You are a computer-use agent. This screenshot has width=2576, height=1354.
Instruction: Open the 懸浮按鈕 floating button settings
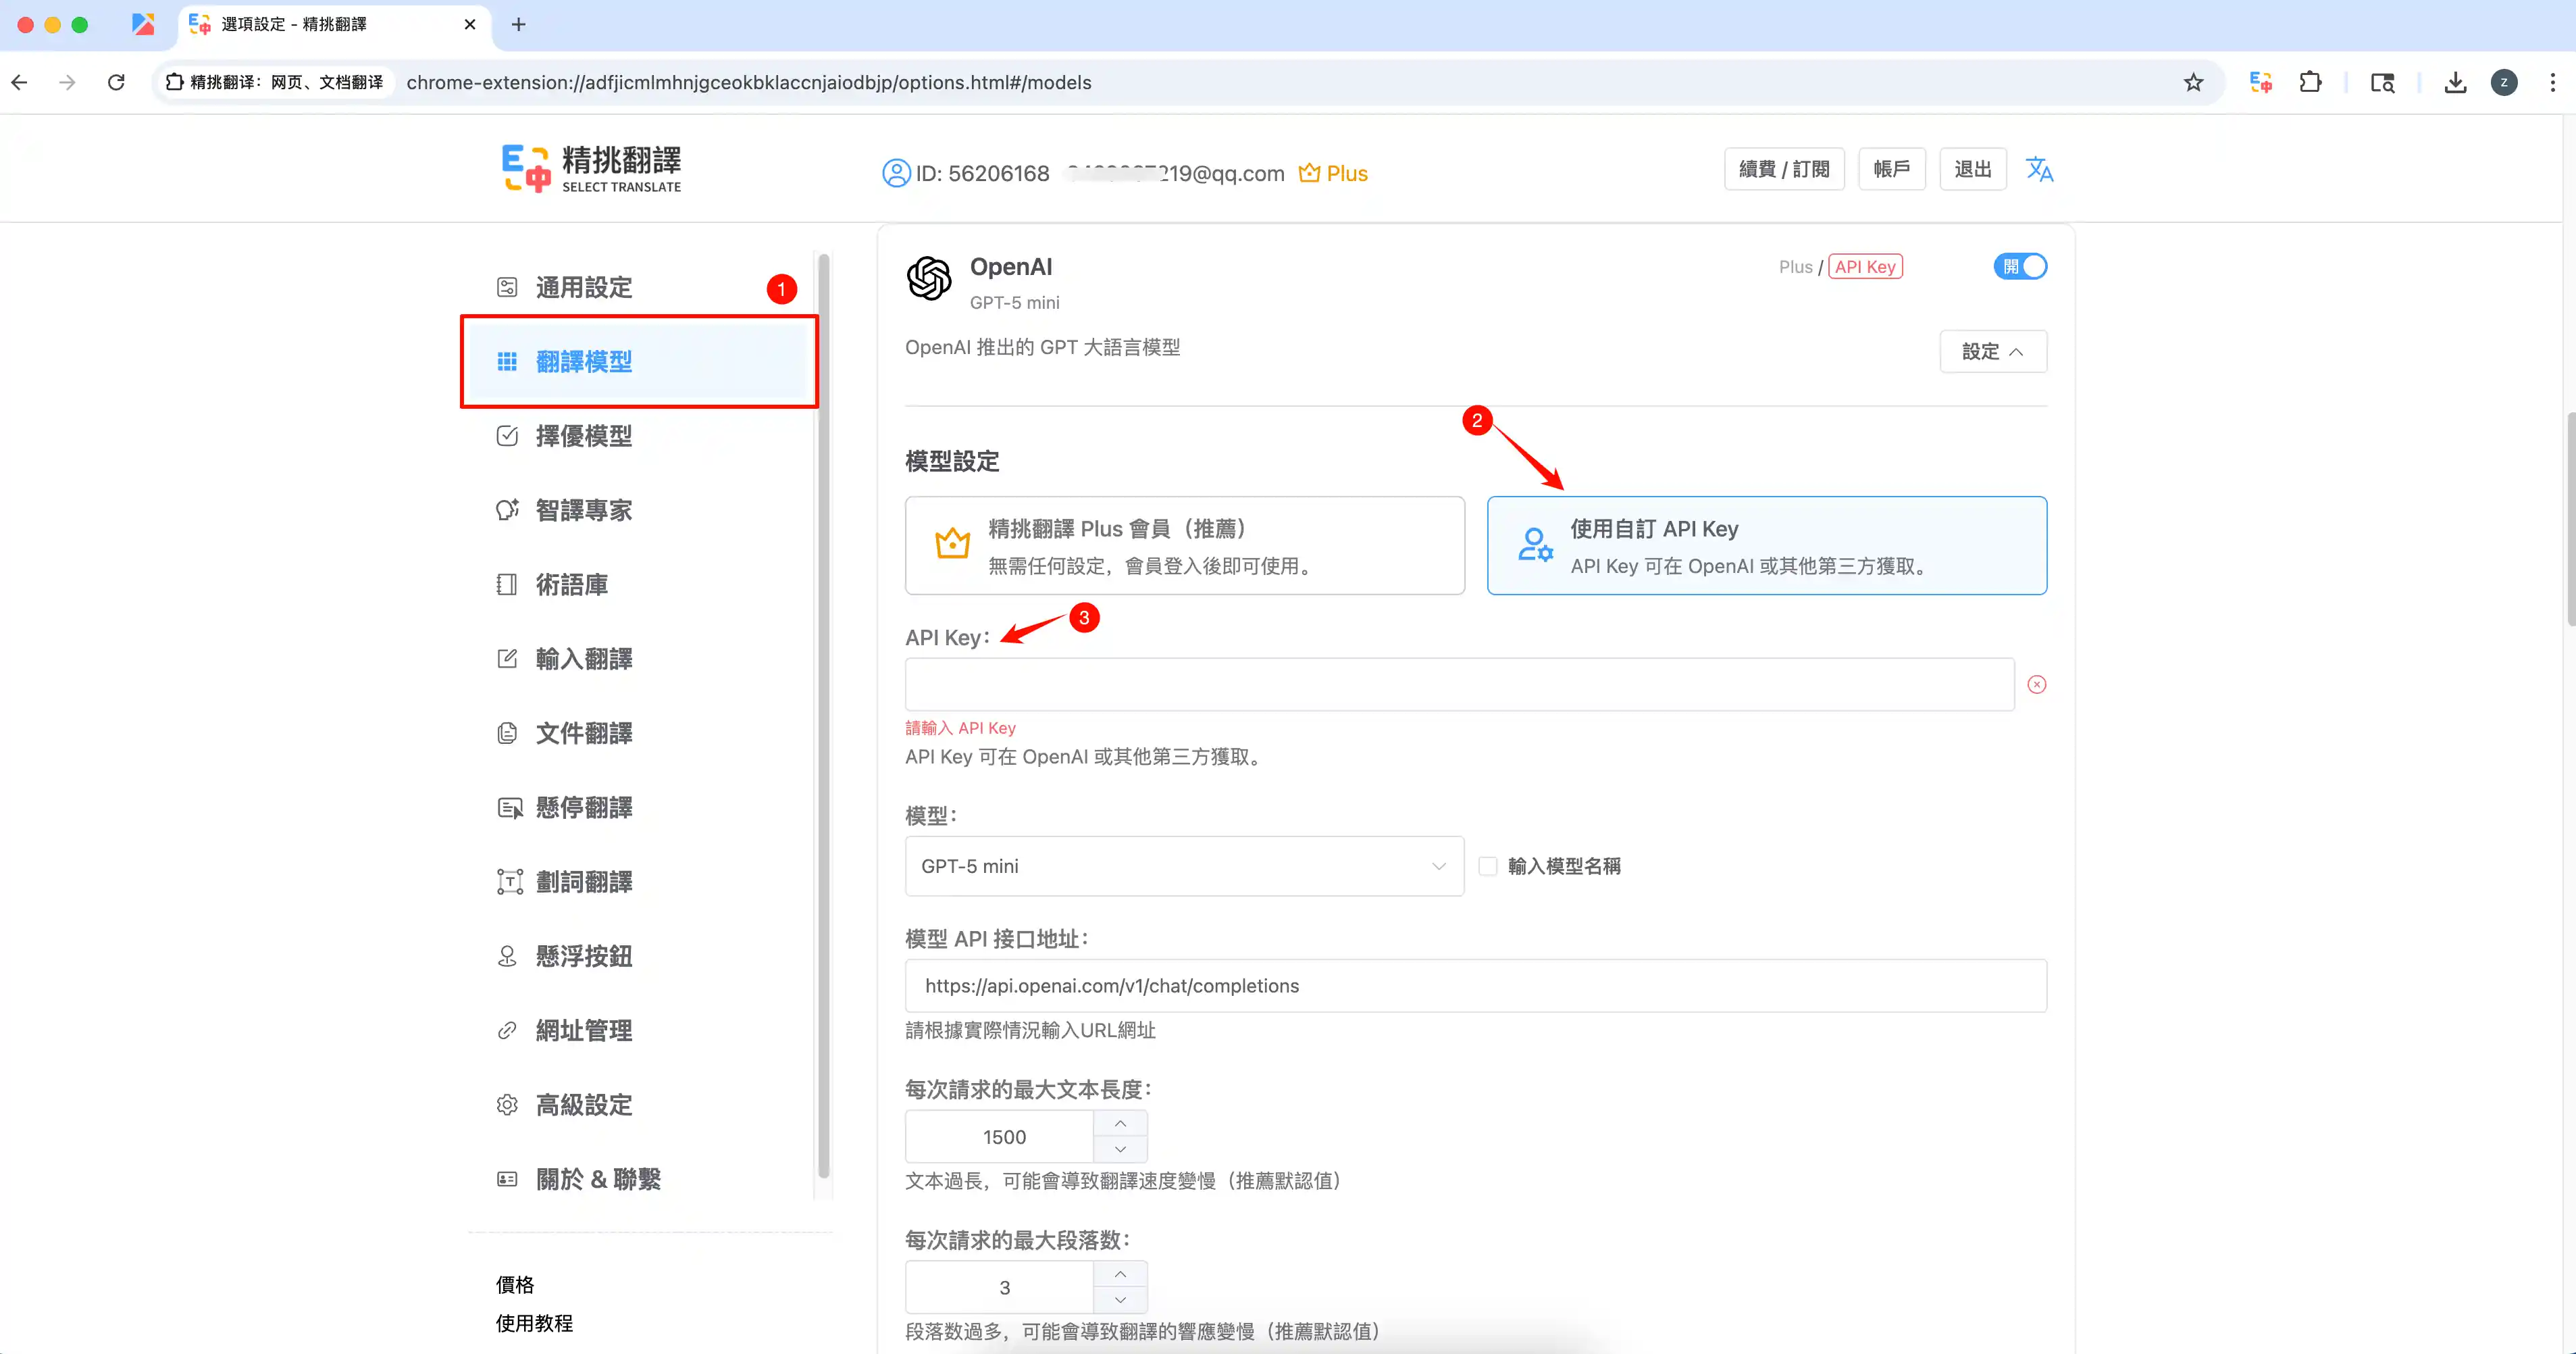coord(583,955)
